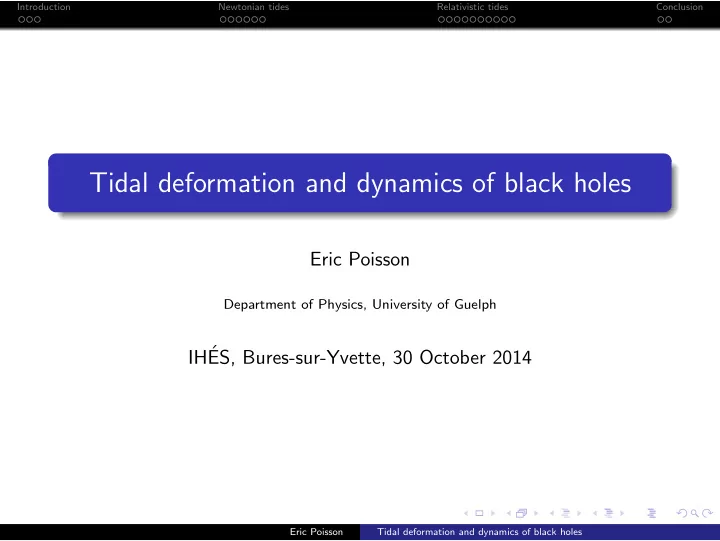Advance with the next slide arrow
Image resolution: width=720 pixels, height=541 pixels.
click(x=493, y=513)
